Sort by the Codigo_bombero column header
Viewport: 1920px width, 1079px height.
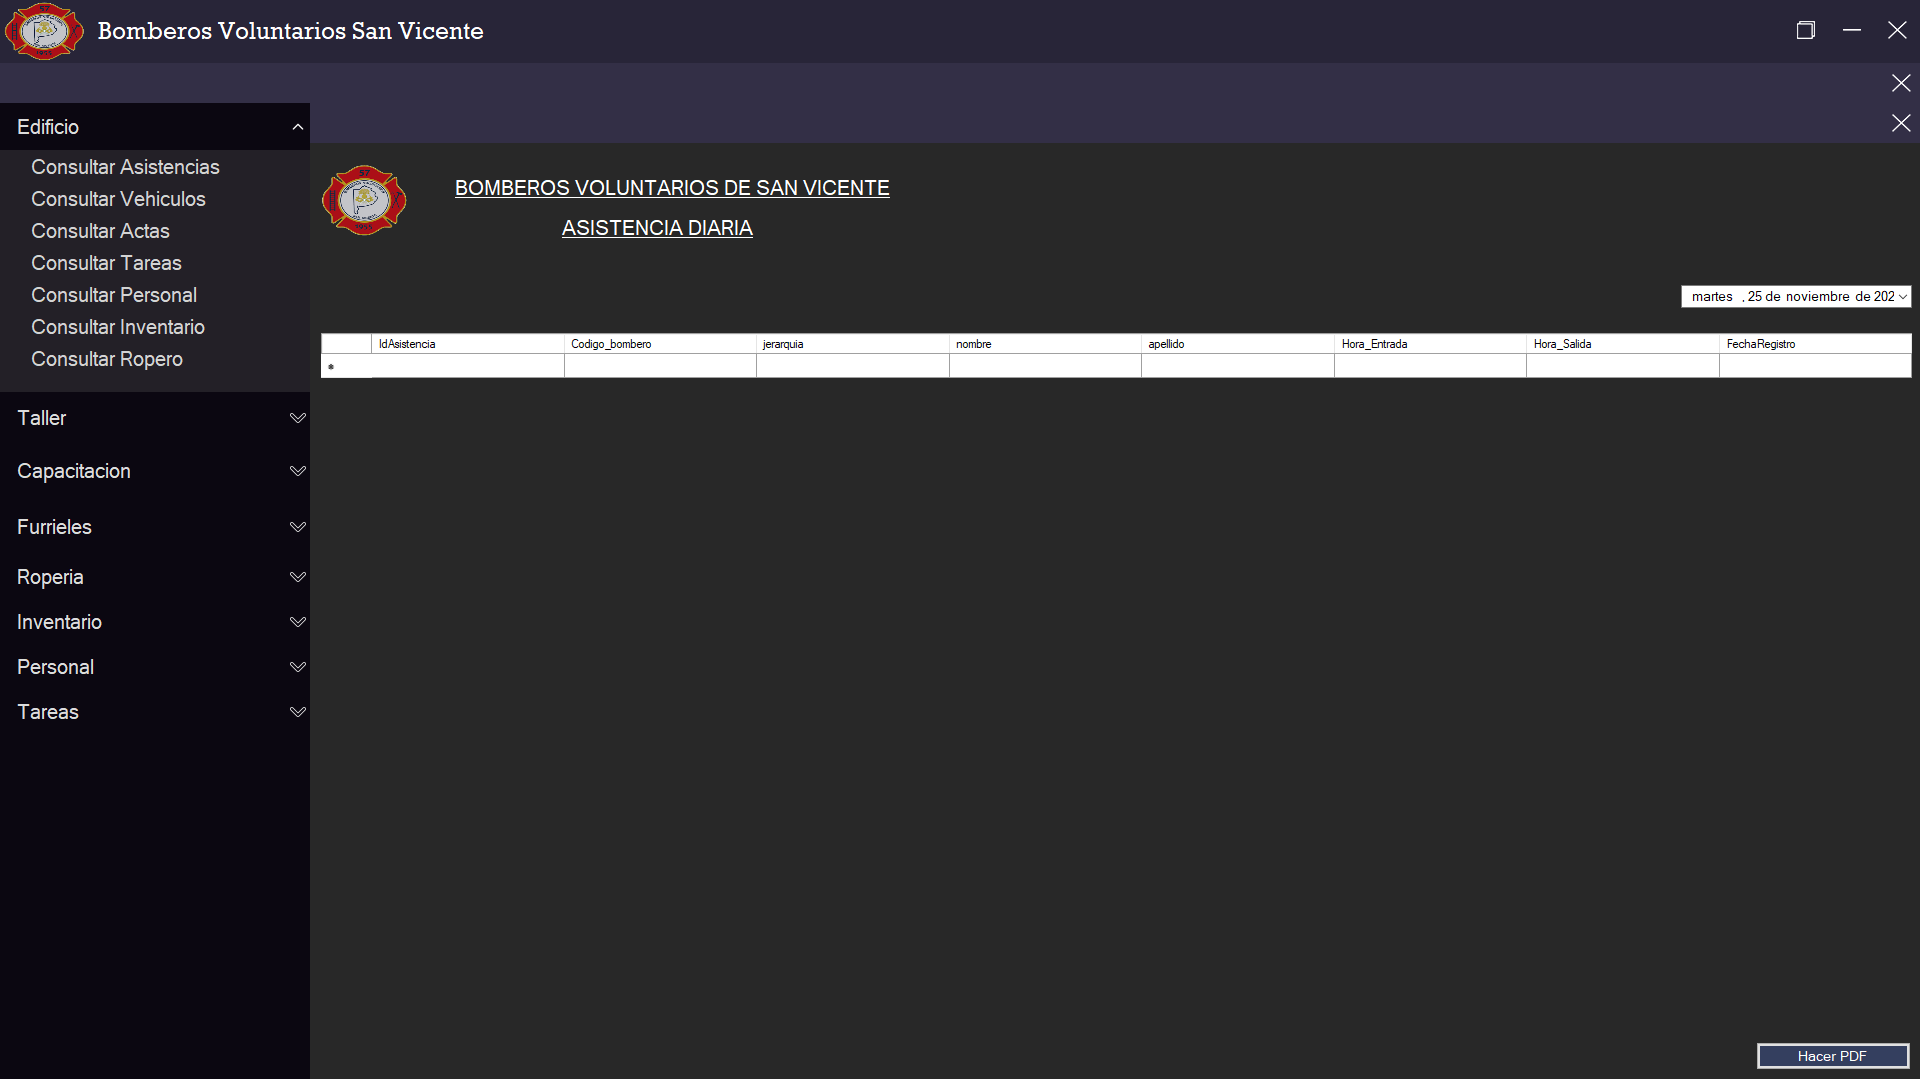click(659, 344)
